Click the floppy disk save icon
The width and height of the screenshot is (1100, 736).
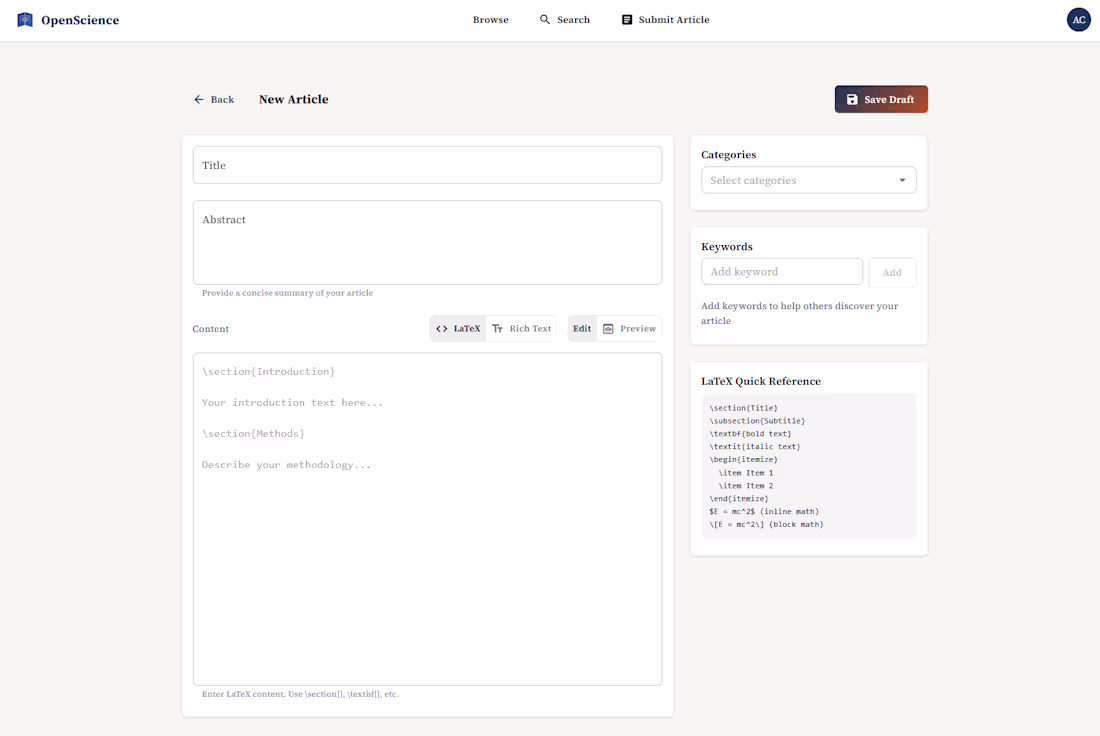[852, 100]
